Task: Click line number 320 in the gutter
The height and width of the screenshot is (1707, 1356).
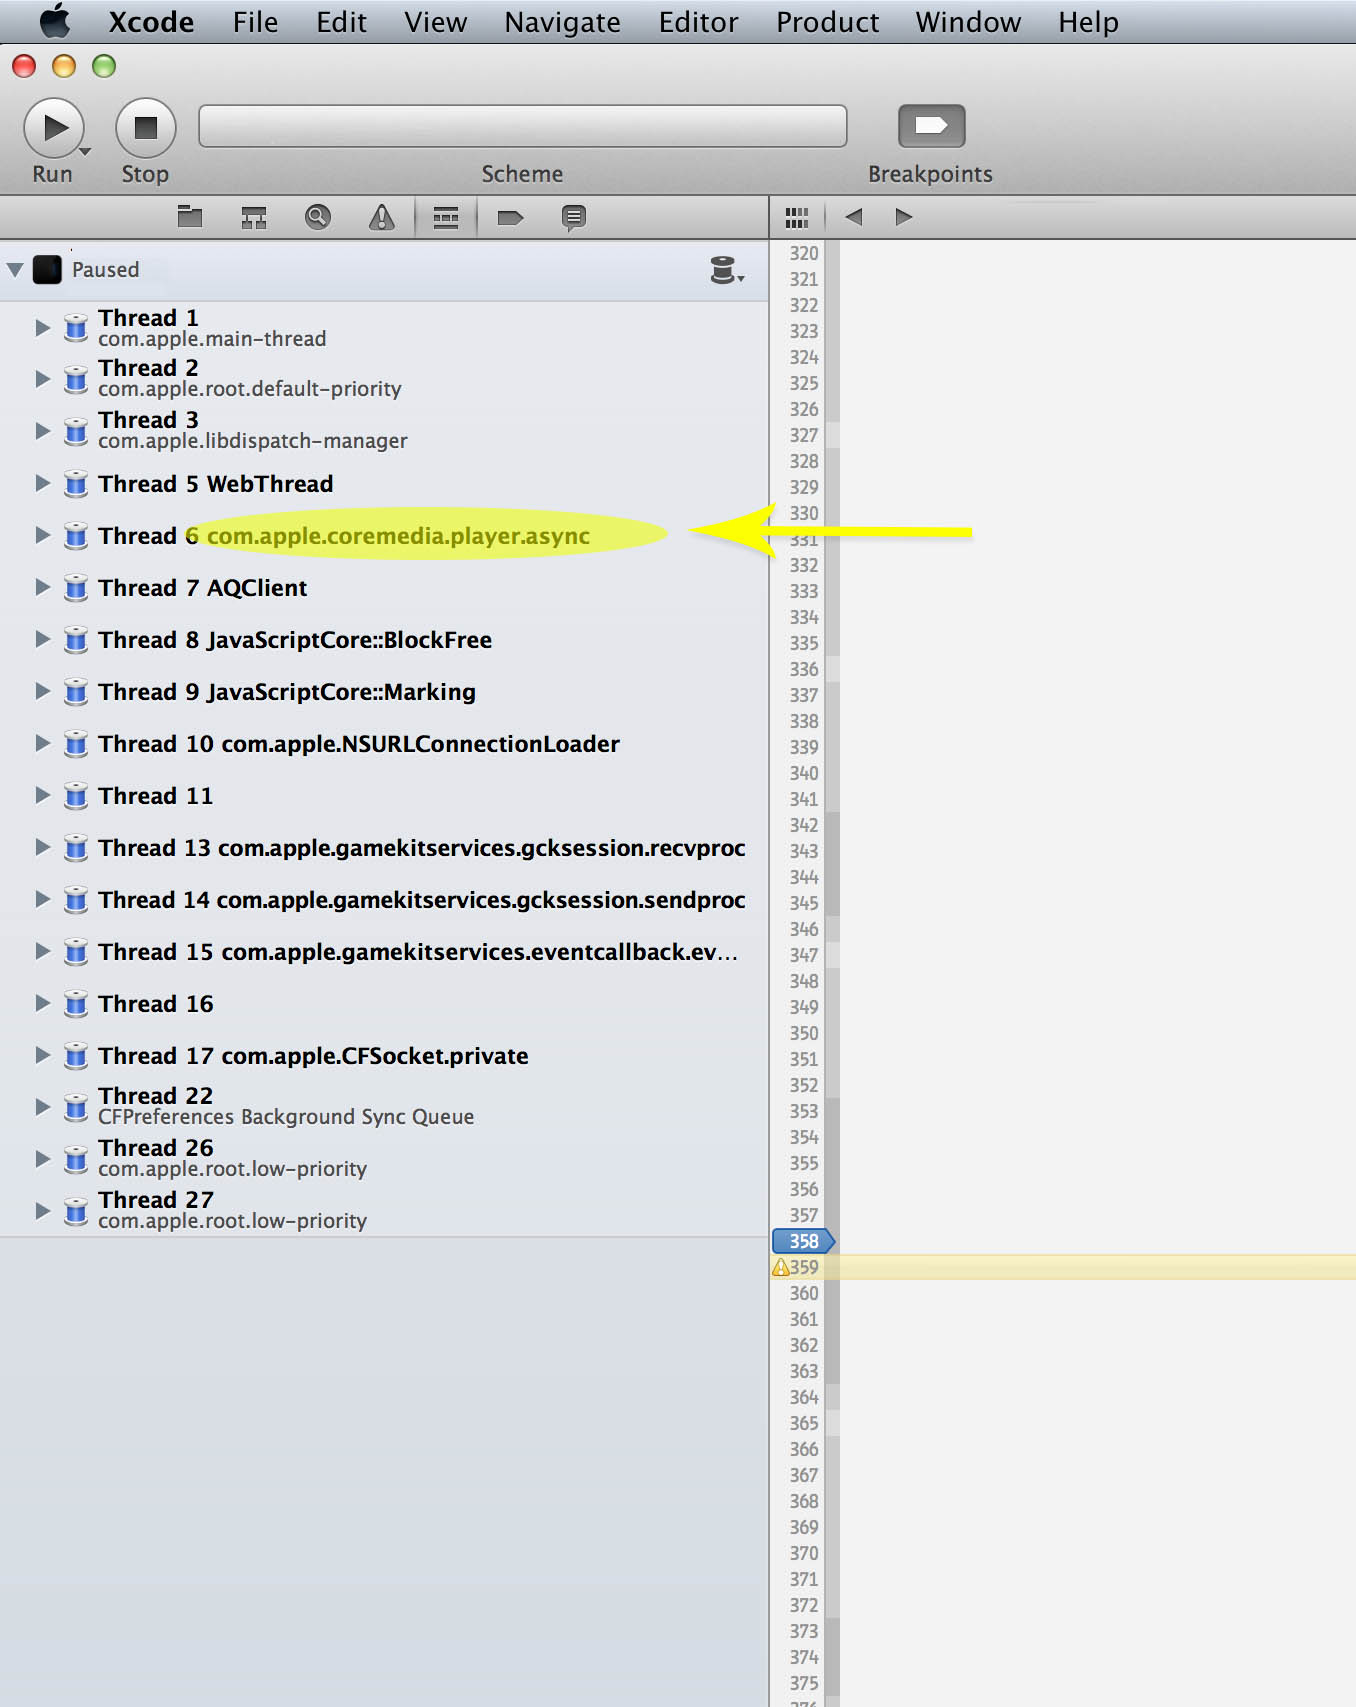Action: (804, 253)
